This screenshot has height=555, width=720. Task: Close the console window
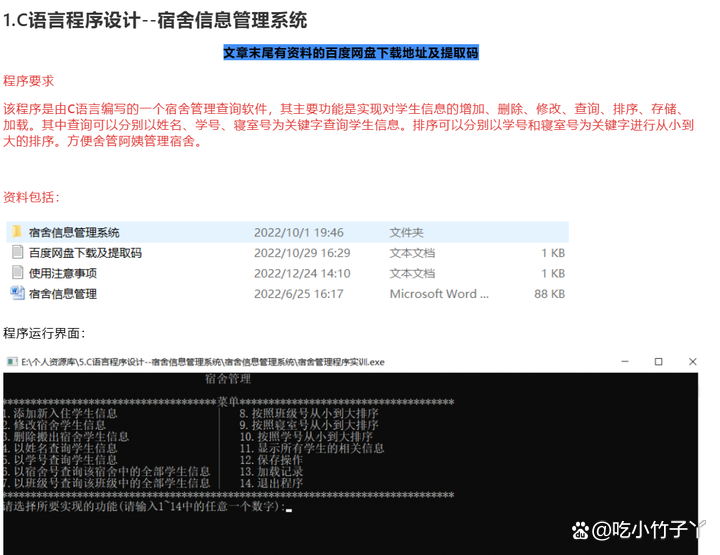click(692, 362)
